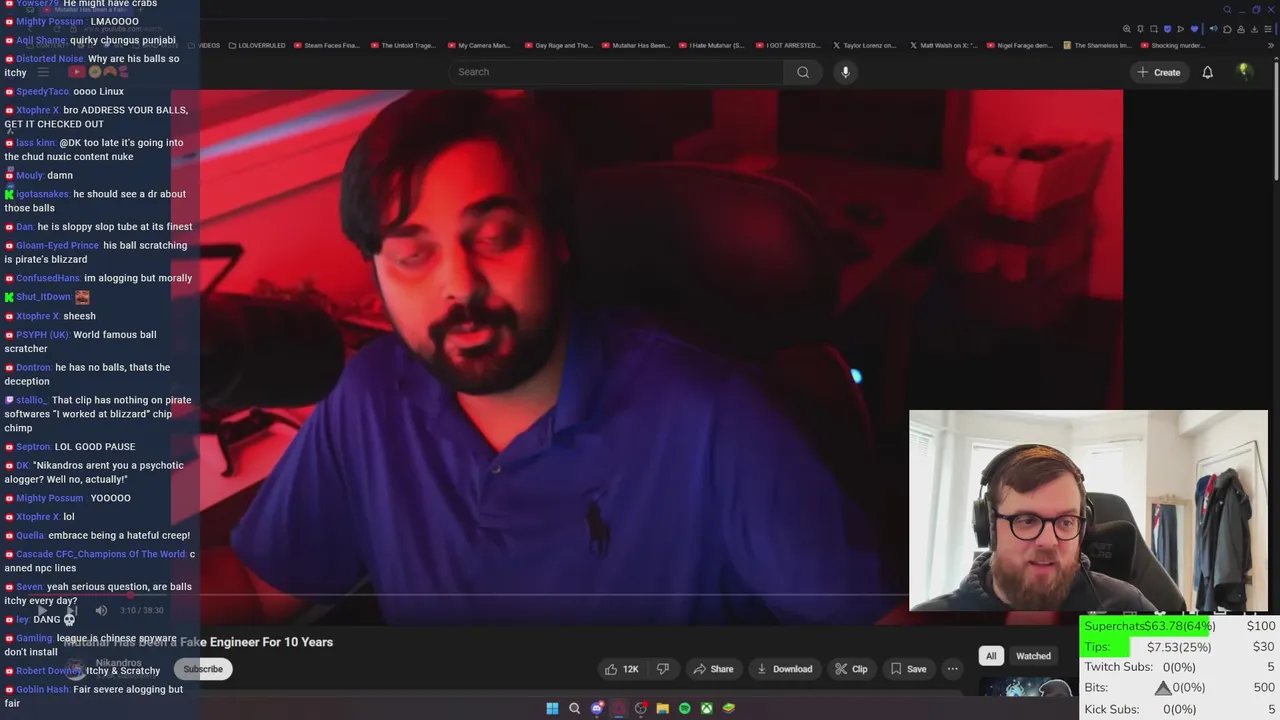Screen dimensions: 1280x720
Task: Open the Opera profile person icon
Action: coord(1241,29)
